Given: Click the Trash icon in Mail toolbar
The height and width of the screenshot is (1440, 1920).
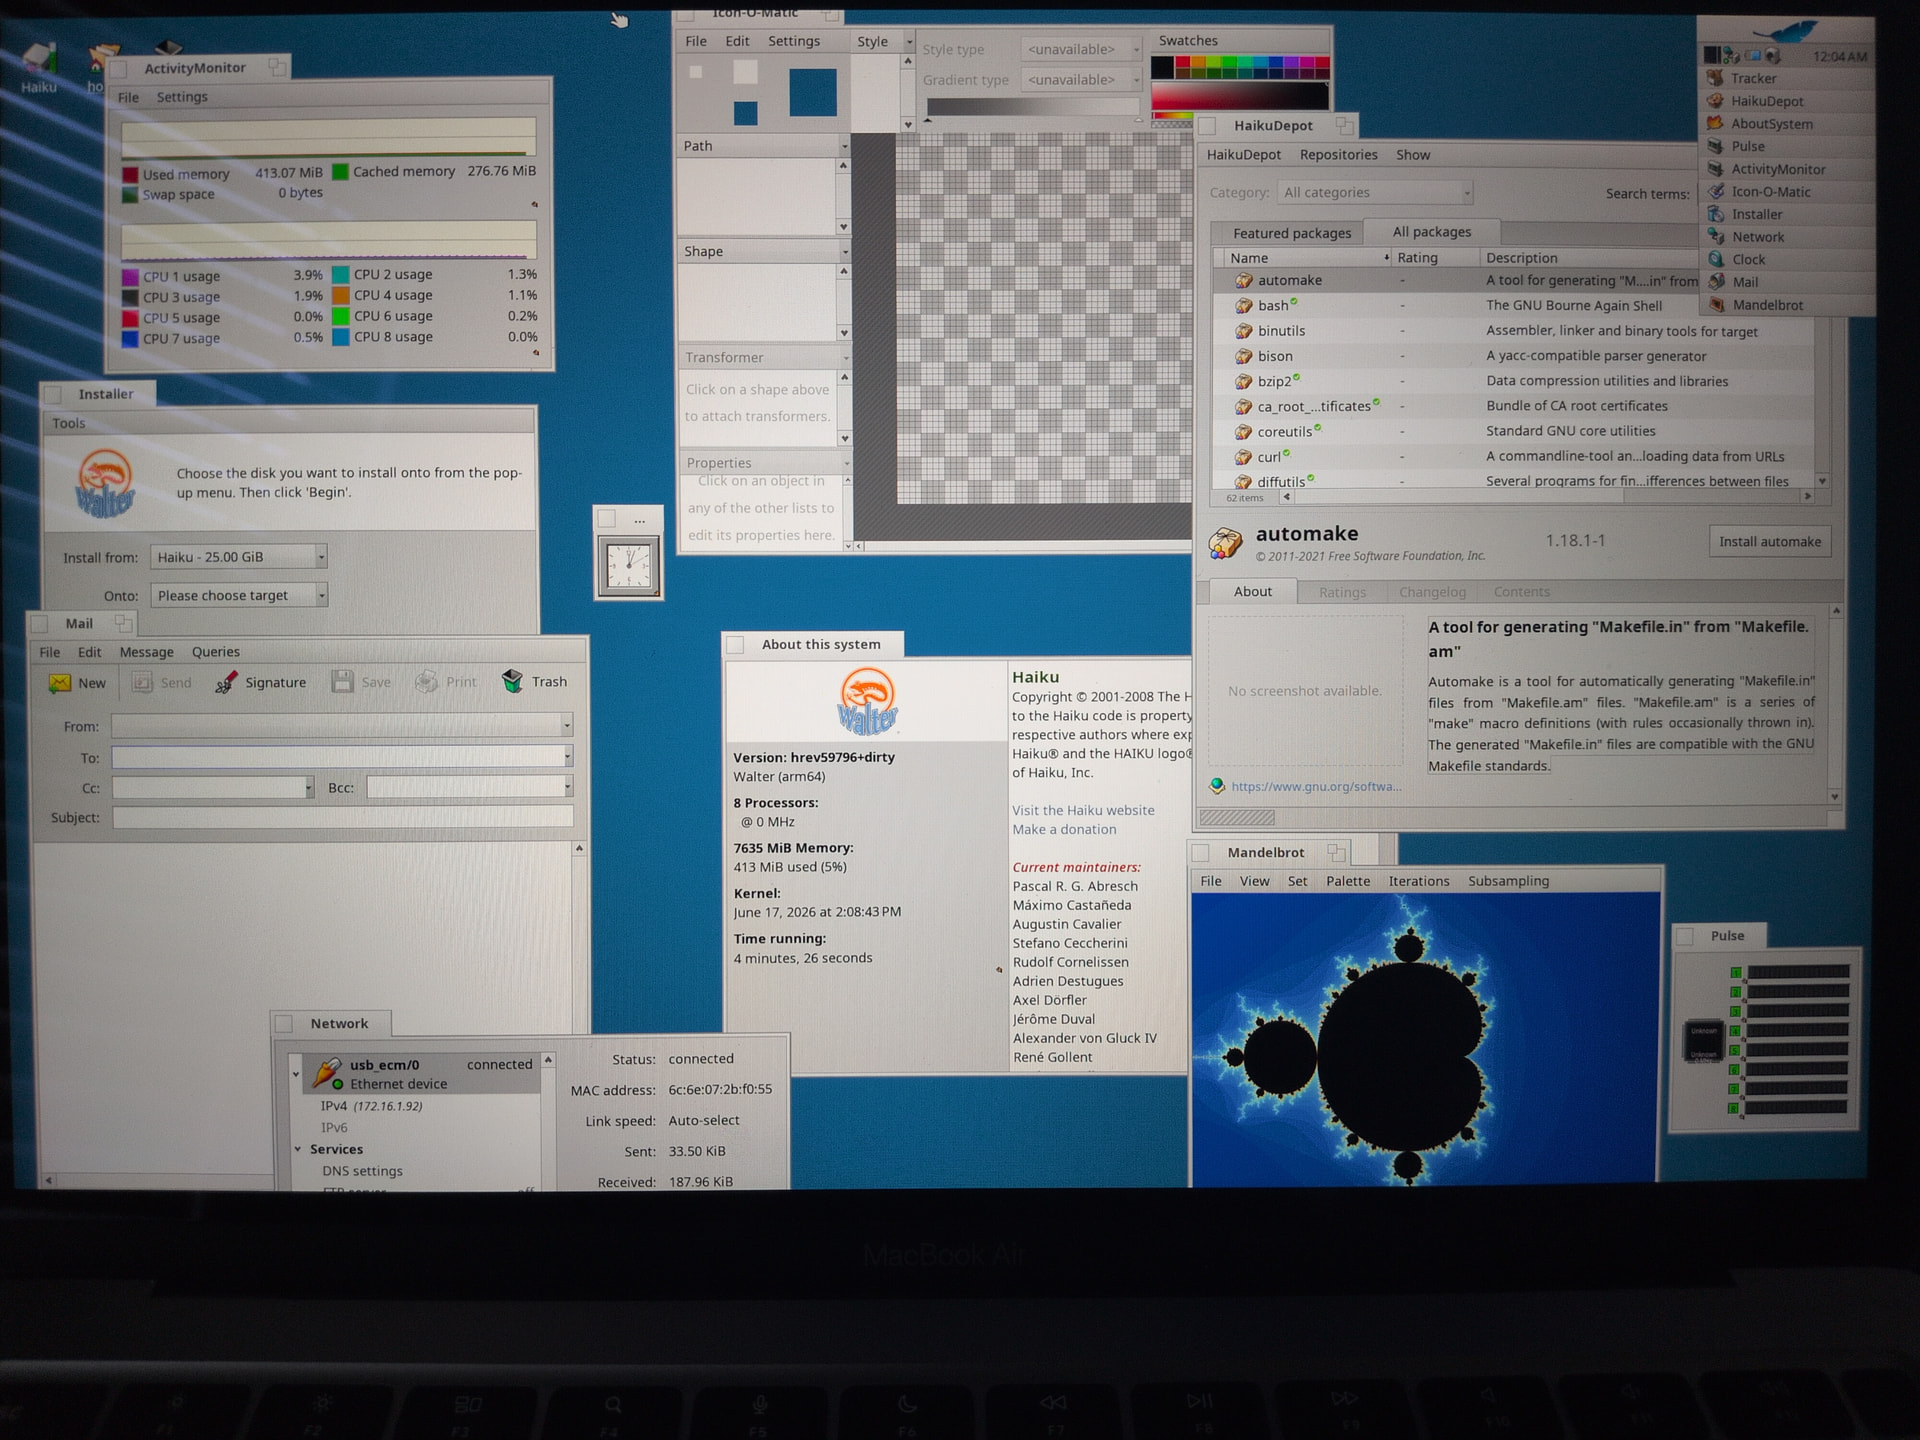Looking at the screenshot, I should (512, 681).
